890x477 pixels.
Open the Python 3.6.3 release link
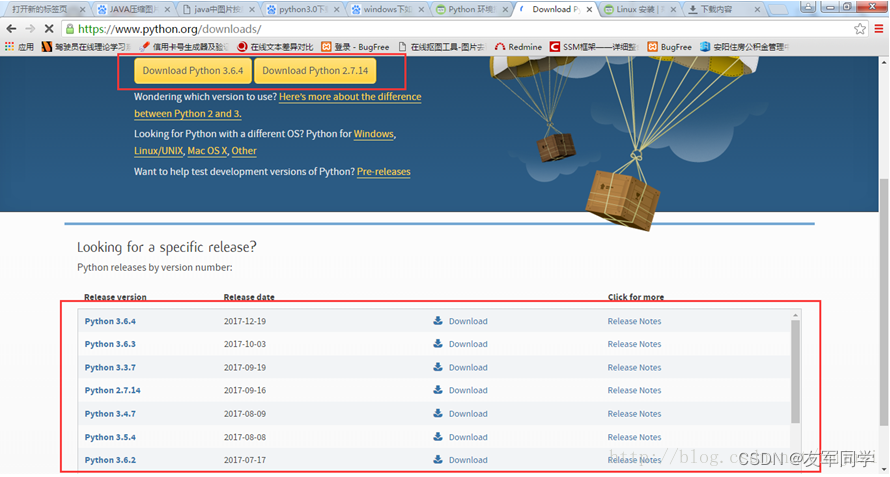(x=110, y=344)
